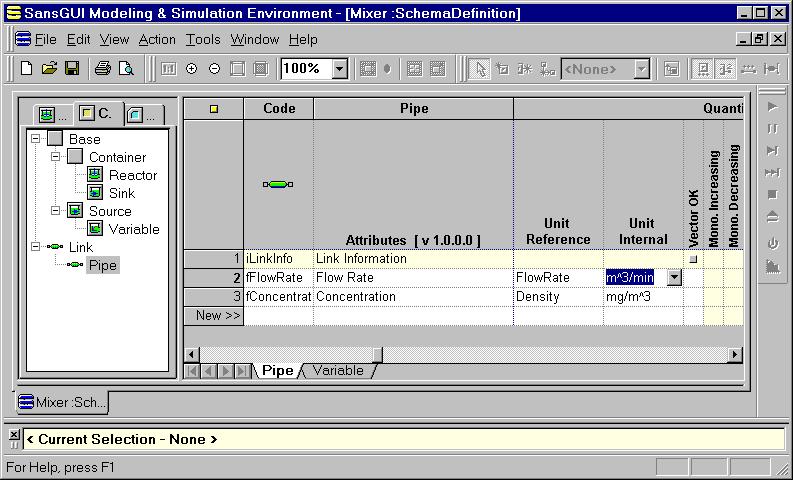Open the 100% zoom level dropdown
The width and height of the screenshot is (793, 480).
(x=339, y=69)
